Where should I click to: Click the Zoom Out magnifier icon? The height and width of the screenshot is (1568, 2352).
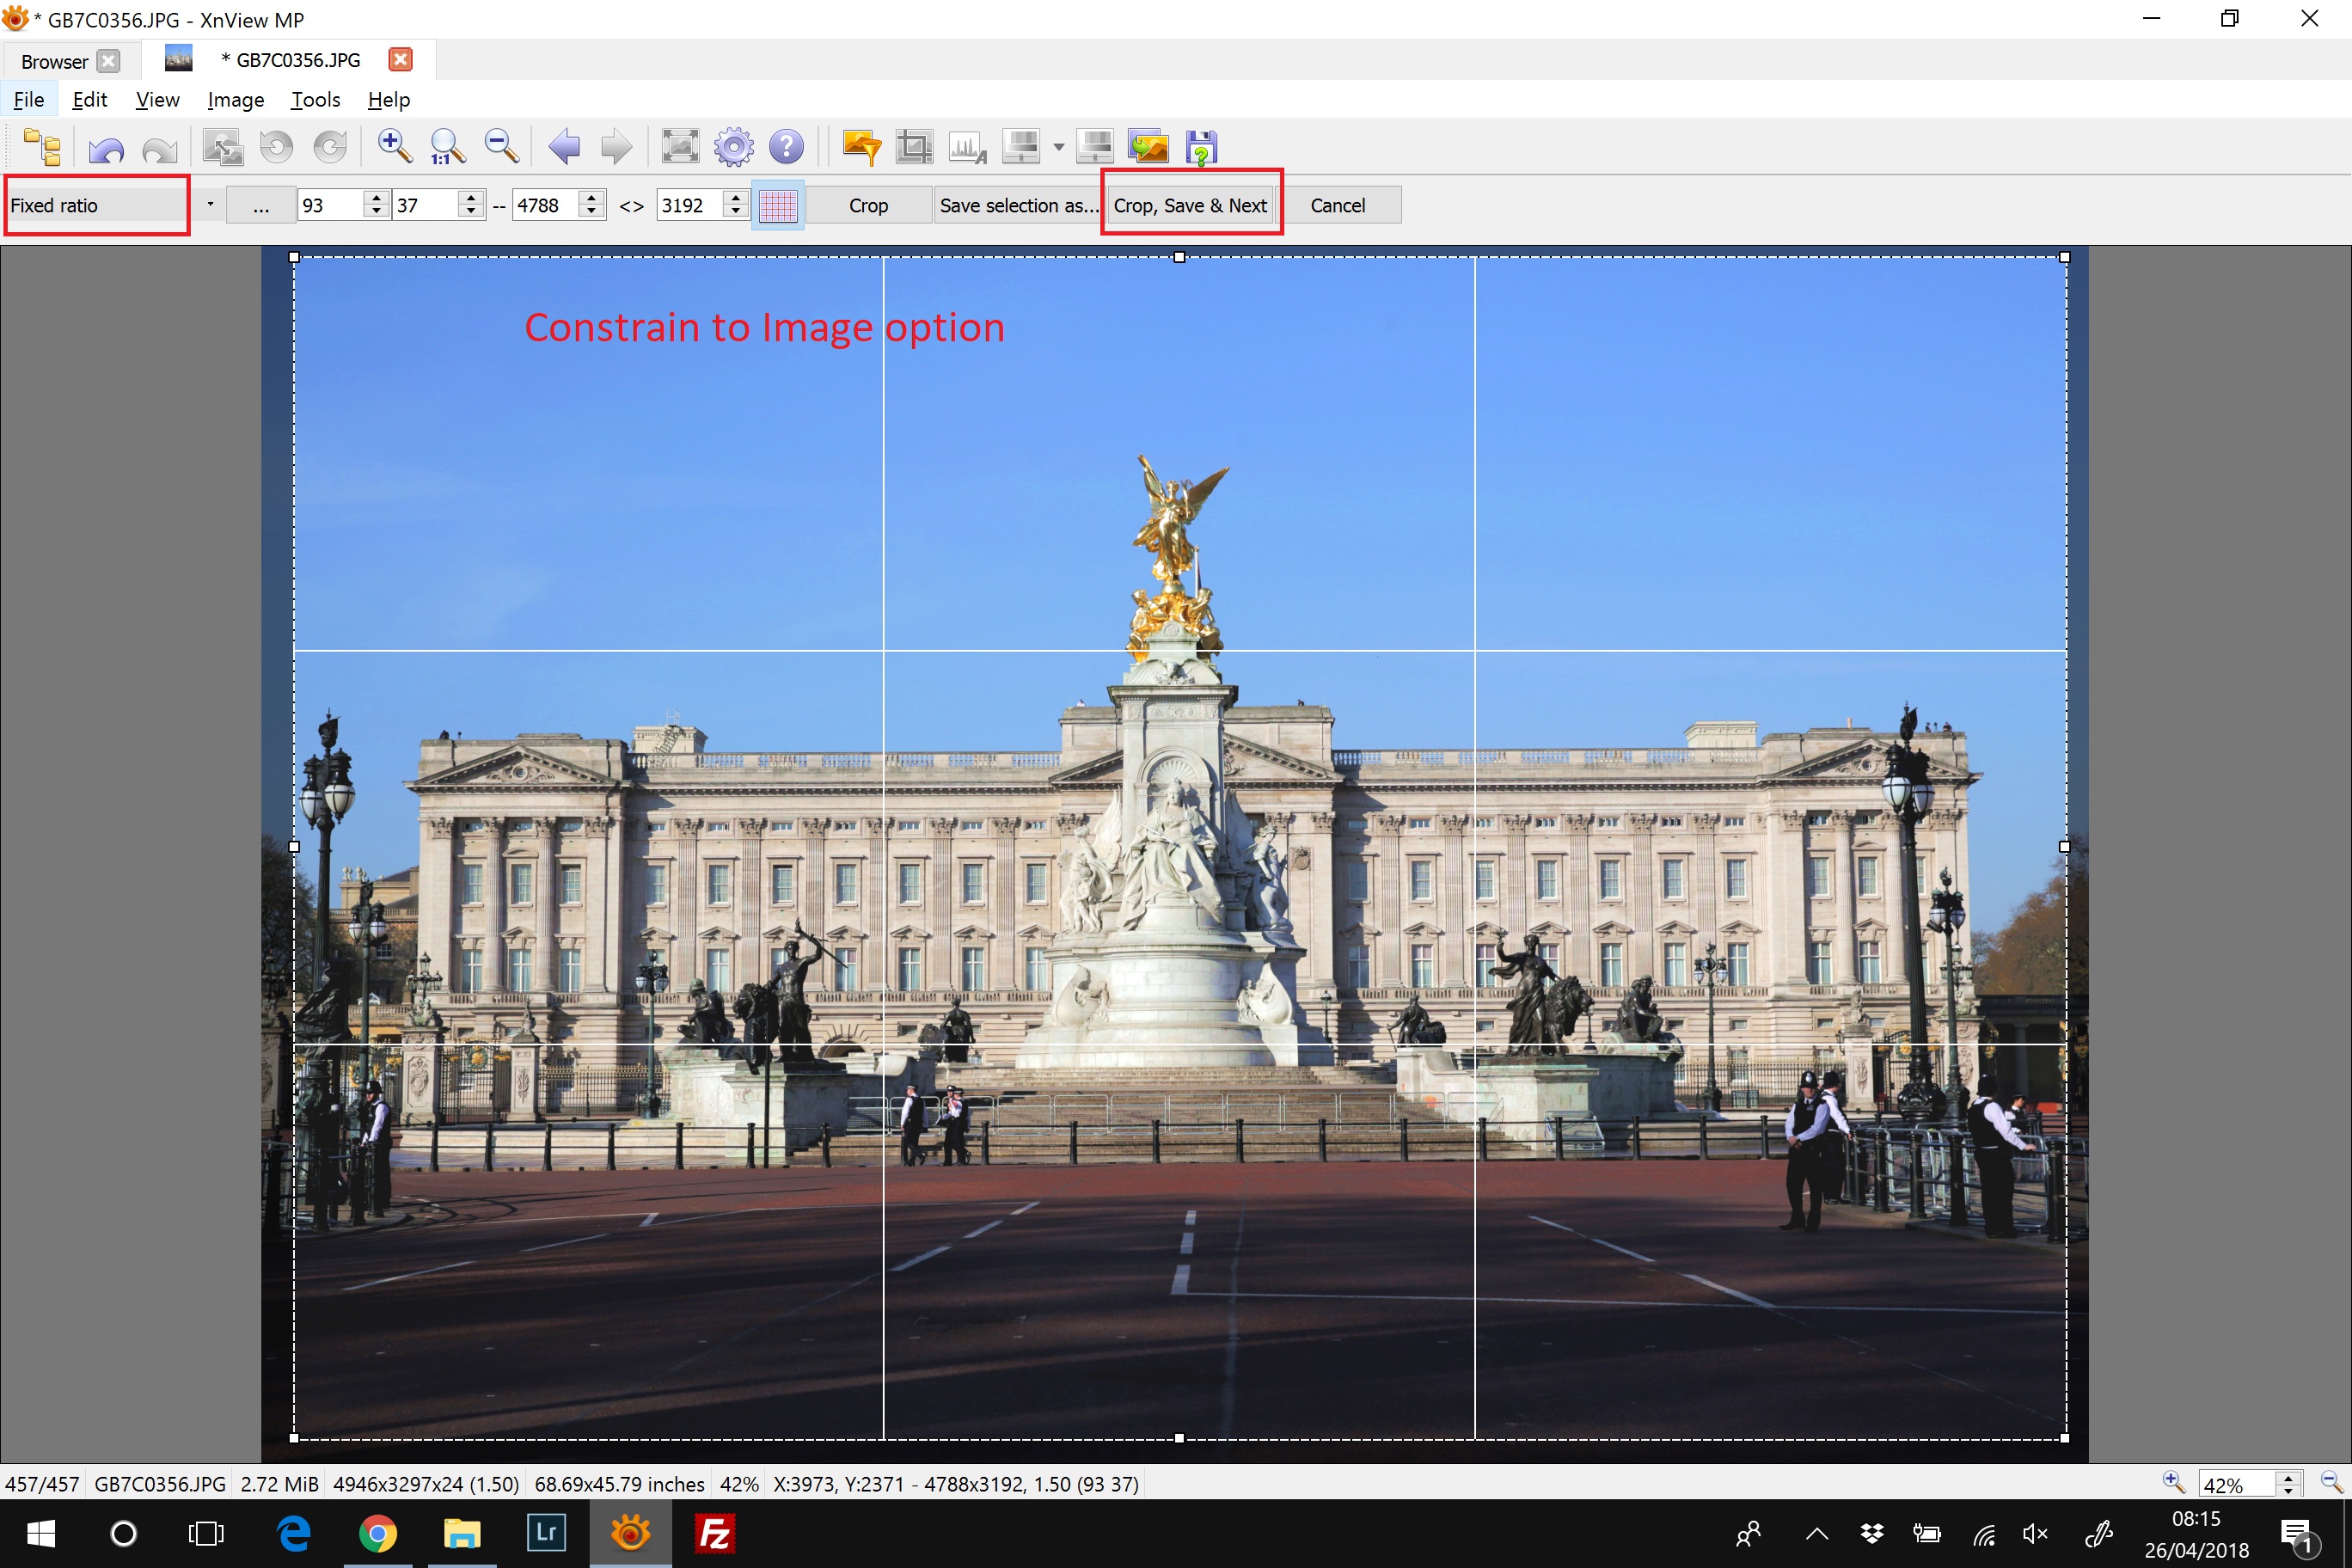(501, 147)
